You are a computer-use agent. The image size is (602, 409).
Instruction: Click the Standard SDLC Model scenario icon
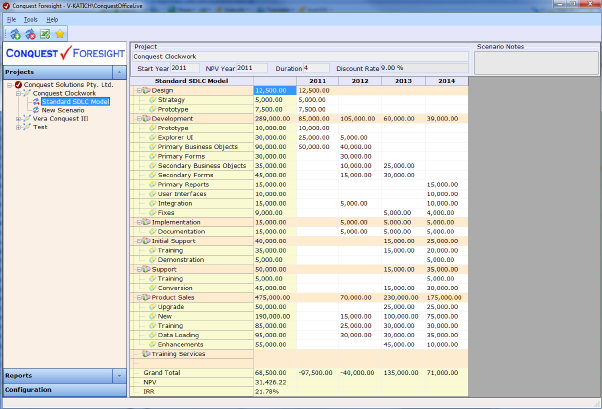(36, 101)
